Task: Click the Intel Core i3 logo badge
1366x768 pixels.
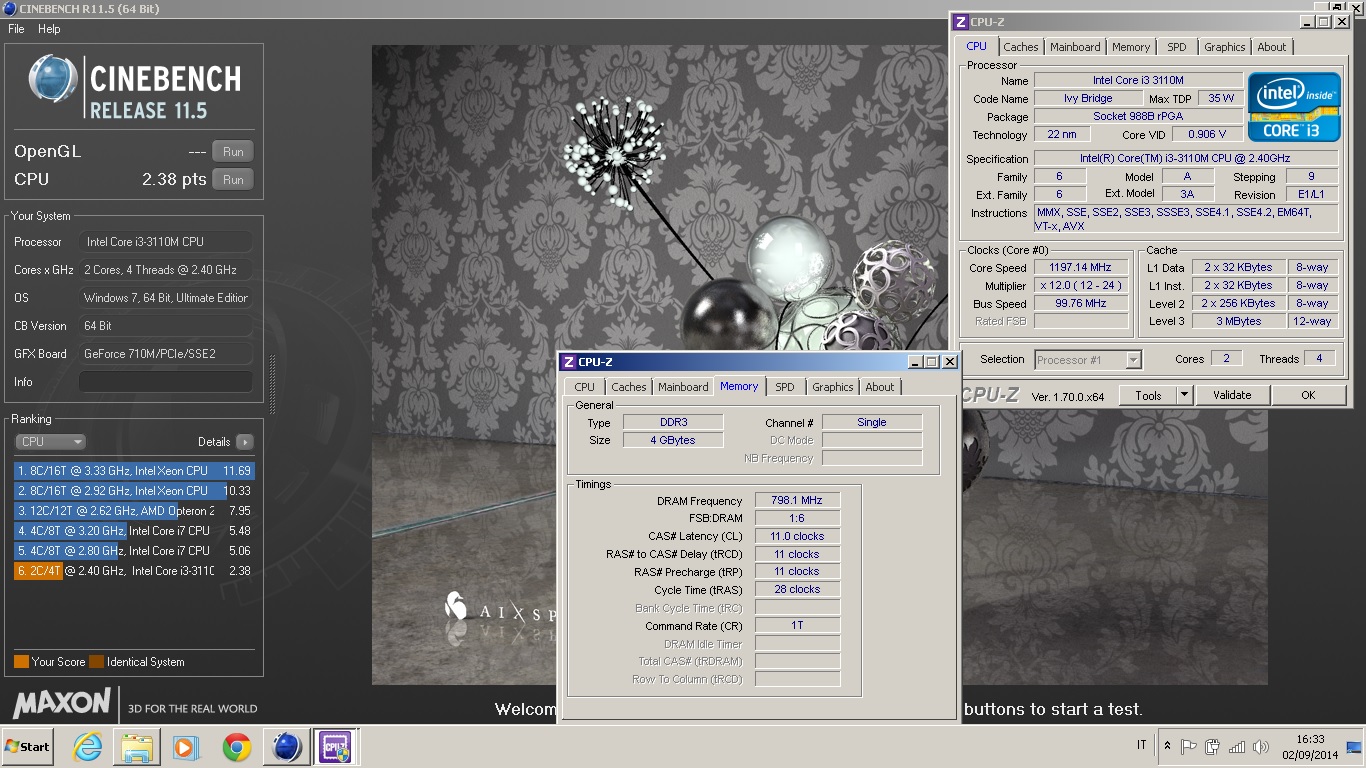Action: click(x=1294, y=107)
